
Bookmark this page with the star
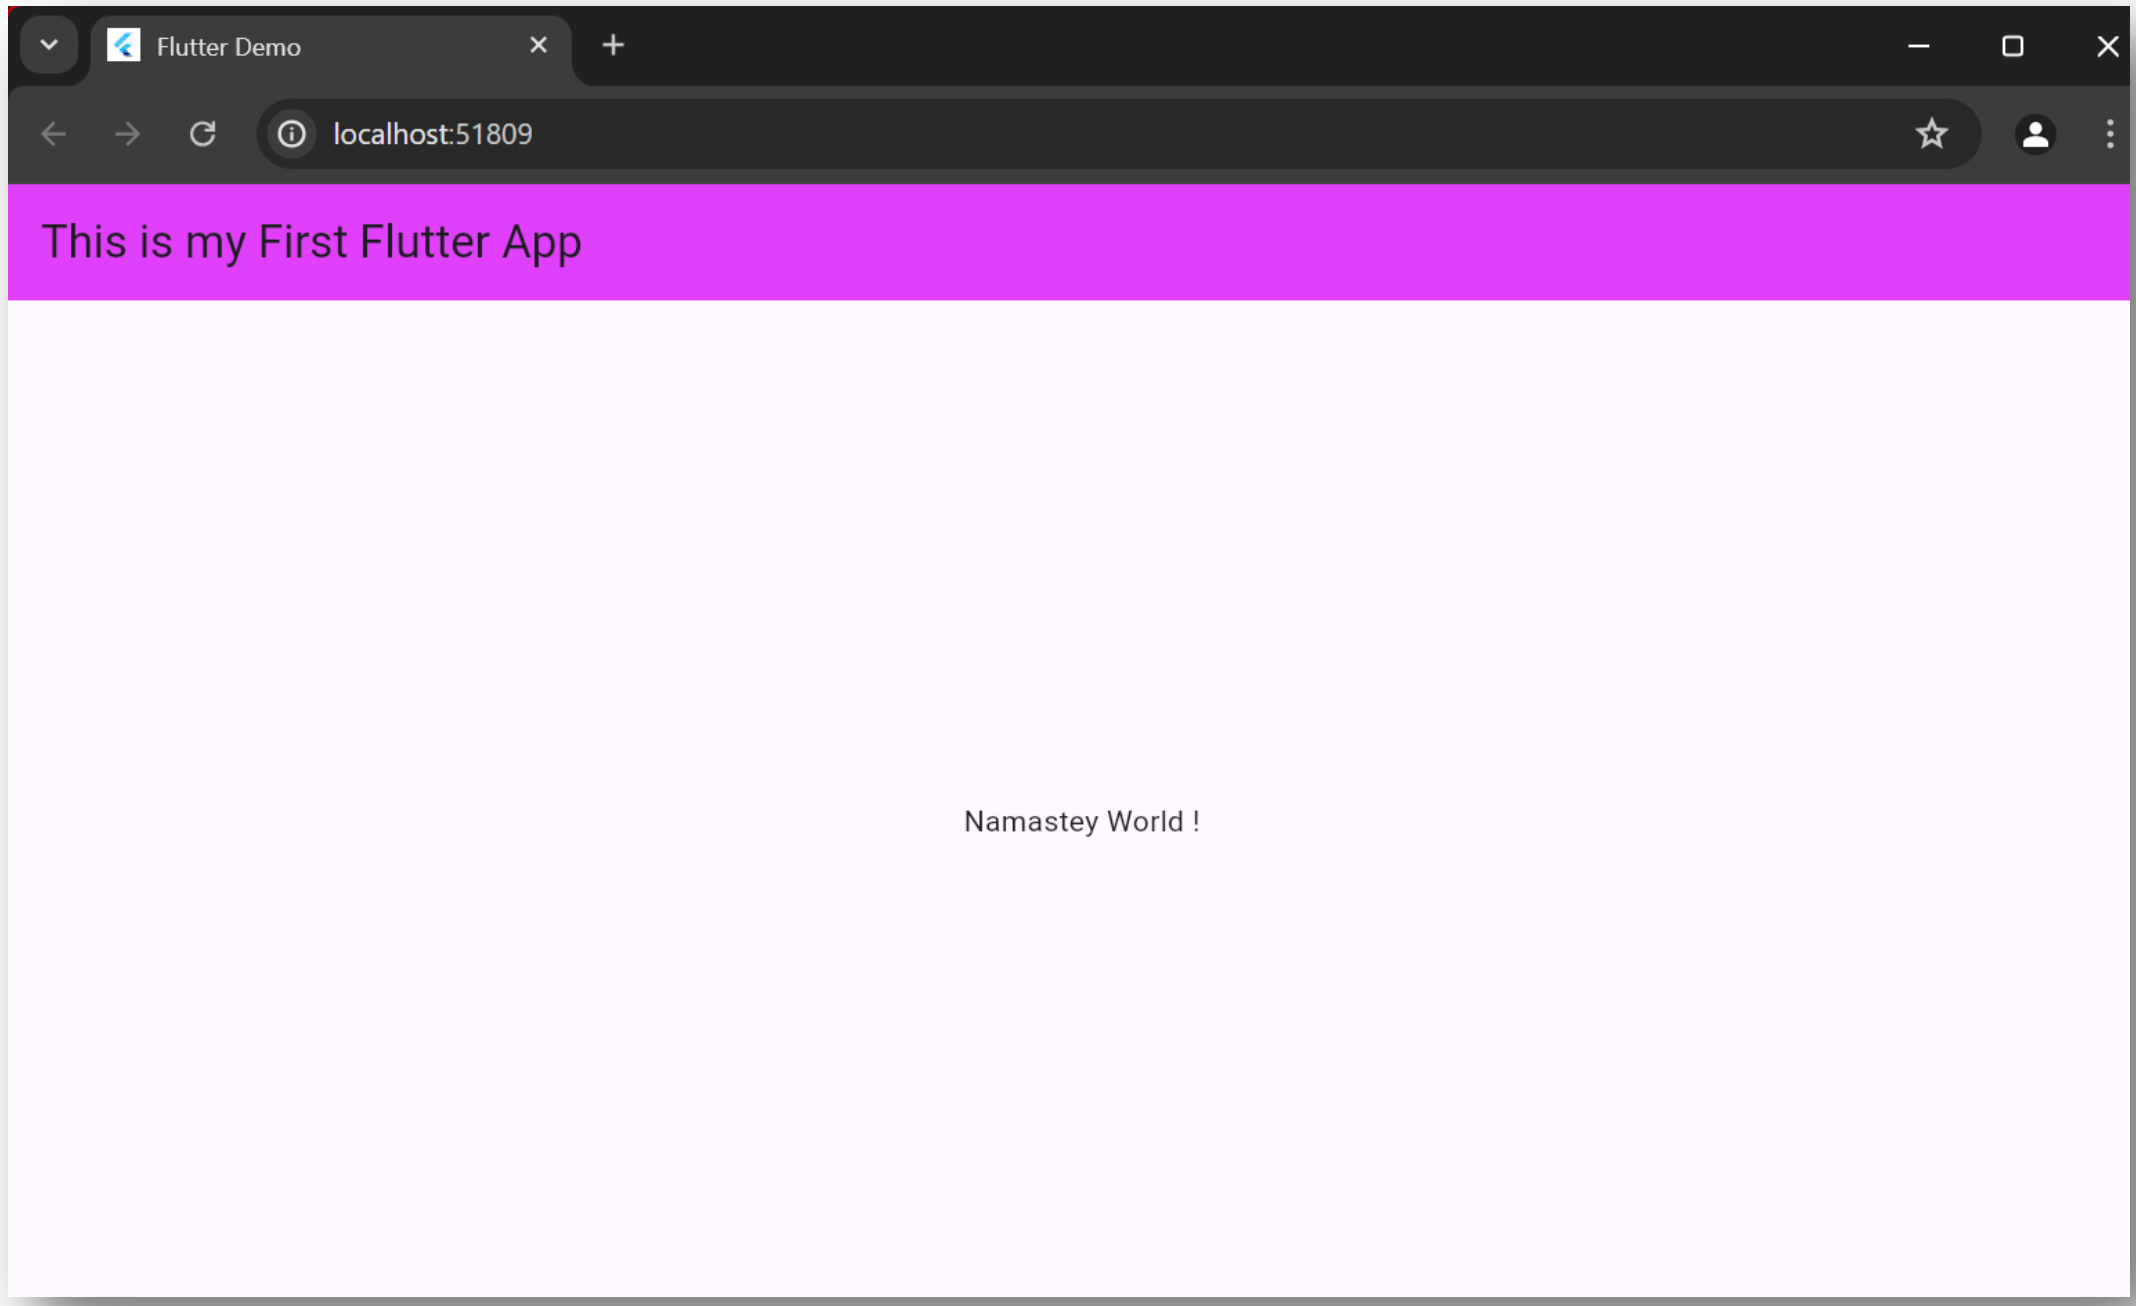1931,134
